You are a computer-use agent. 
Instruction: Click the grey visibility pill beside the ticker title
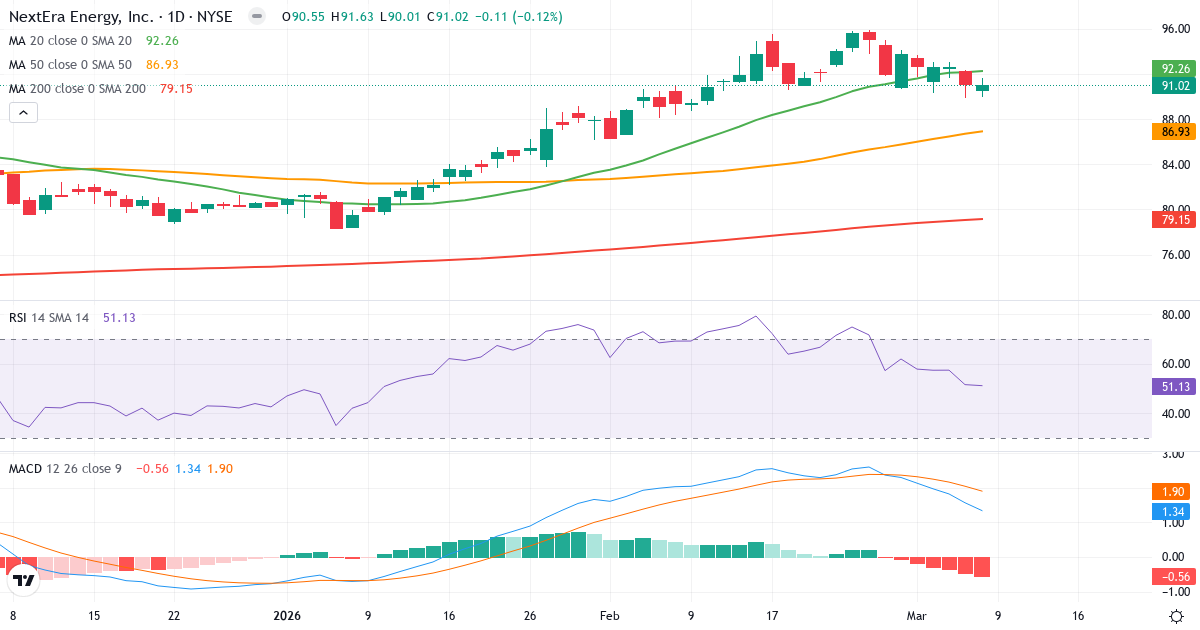259,17
